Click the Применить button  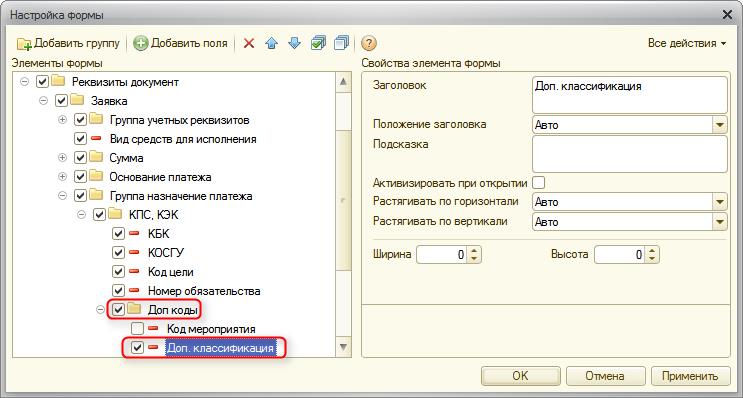tap(690, 376)
